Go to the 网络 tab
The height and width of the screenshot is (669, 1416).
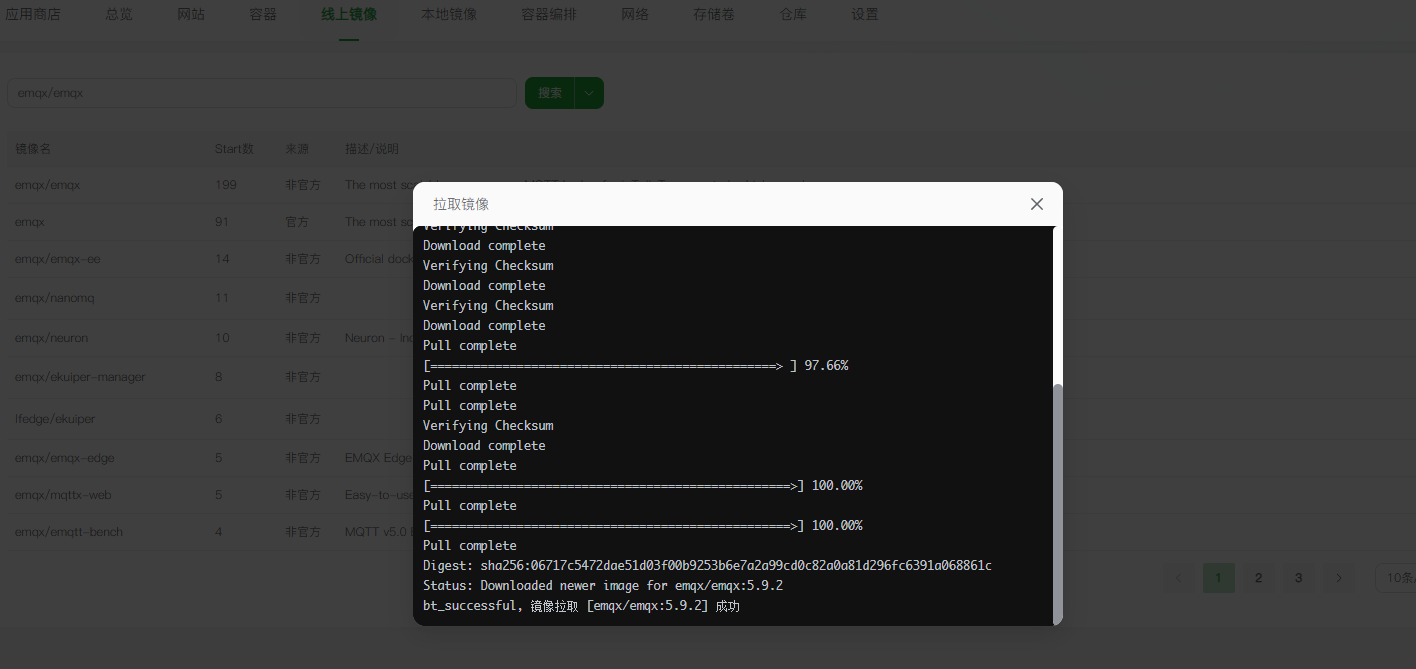click(x=635, y=14)
